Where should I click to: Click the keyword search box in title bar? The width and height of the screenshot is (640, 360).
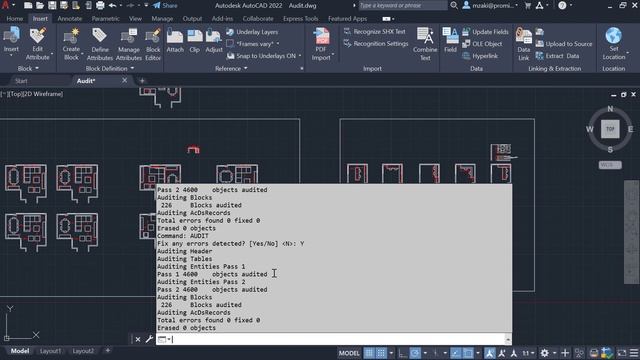coord(402,5)
